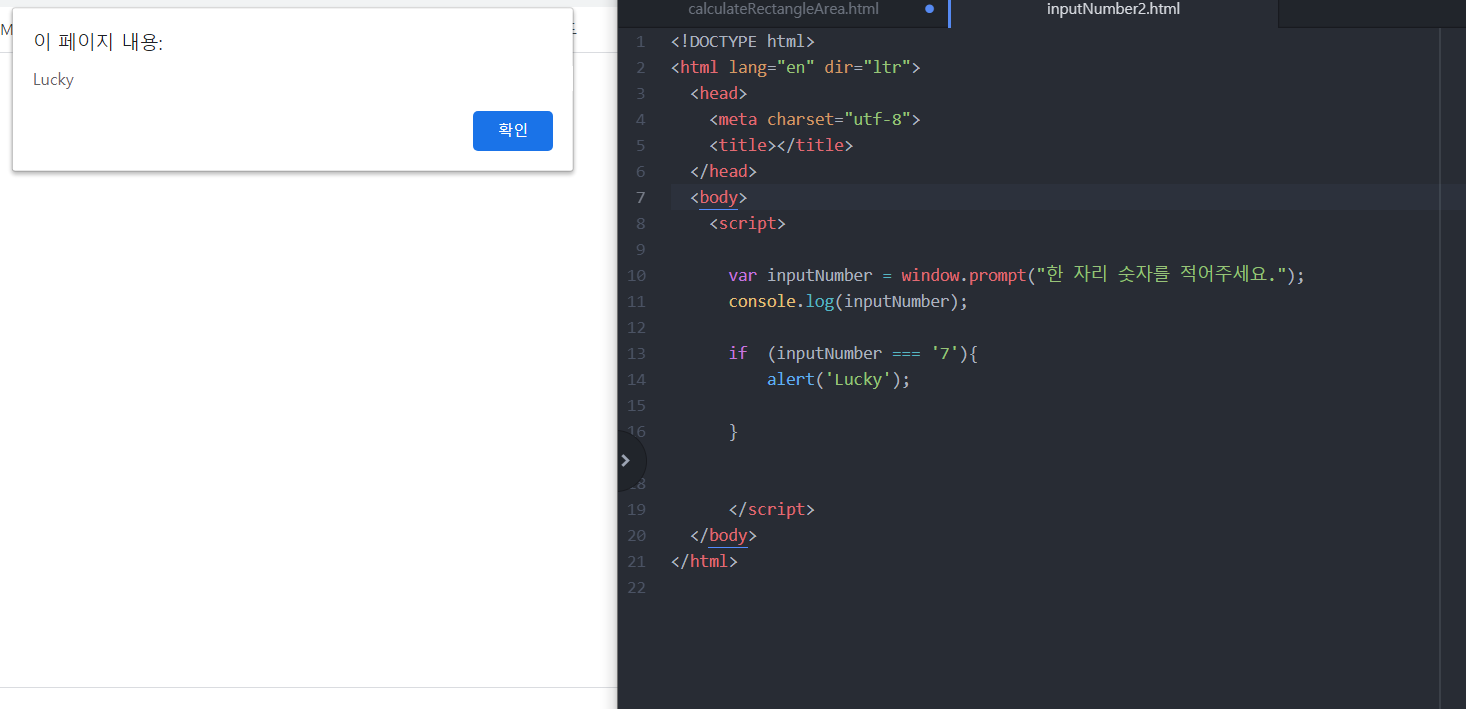Screen dimensions: 1466x709
Task: Click line number 22 in the gutter
Action: pos(637,587)
